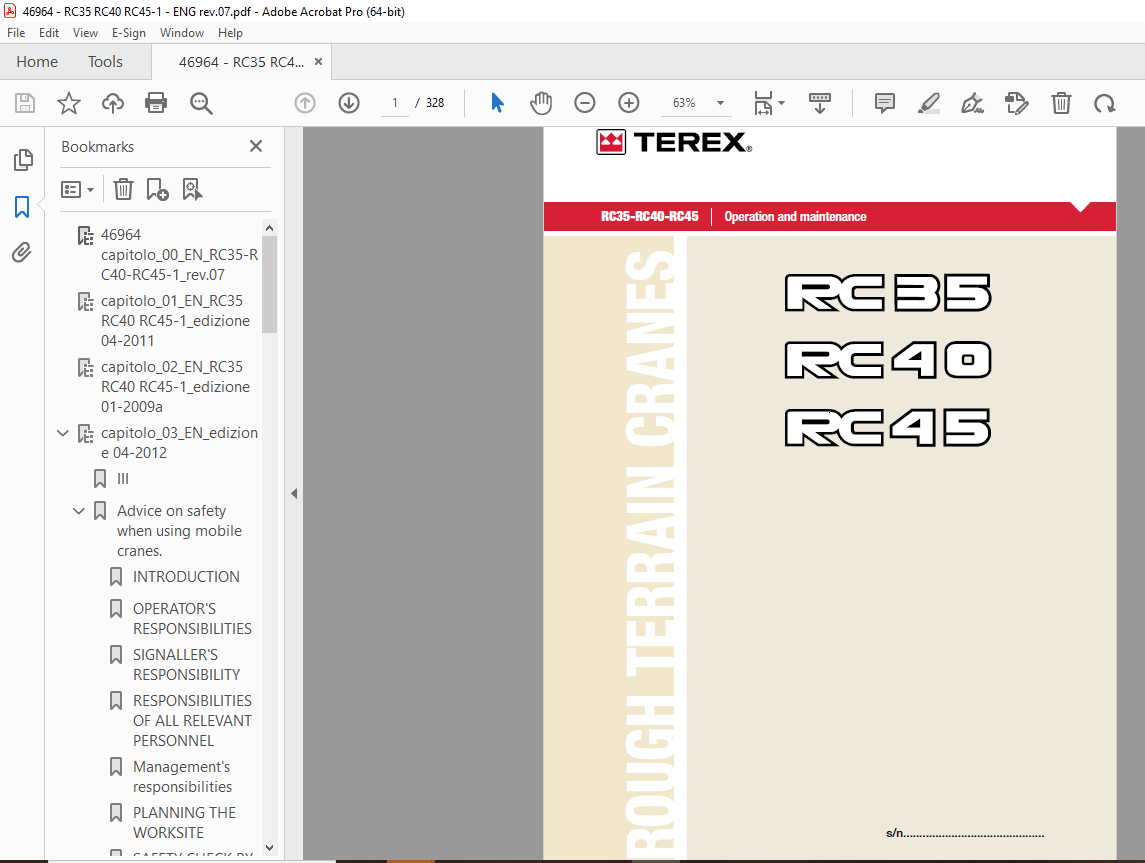Open the E-Sign menu
The width and height of the screenshot is (1145, 863).
point(129,33)
